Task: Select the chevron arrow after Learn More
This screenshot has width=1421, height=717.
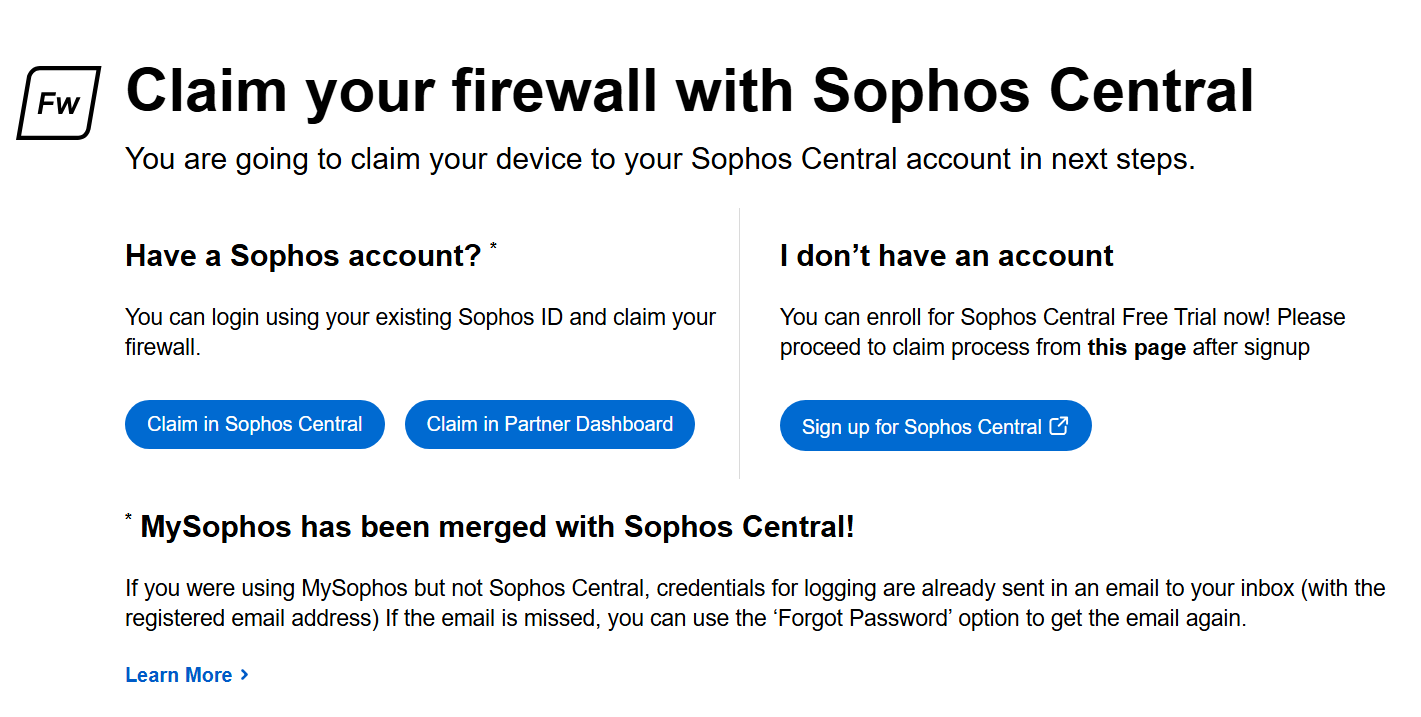Action: click(243, 675)
